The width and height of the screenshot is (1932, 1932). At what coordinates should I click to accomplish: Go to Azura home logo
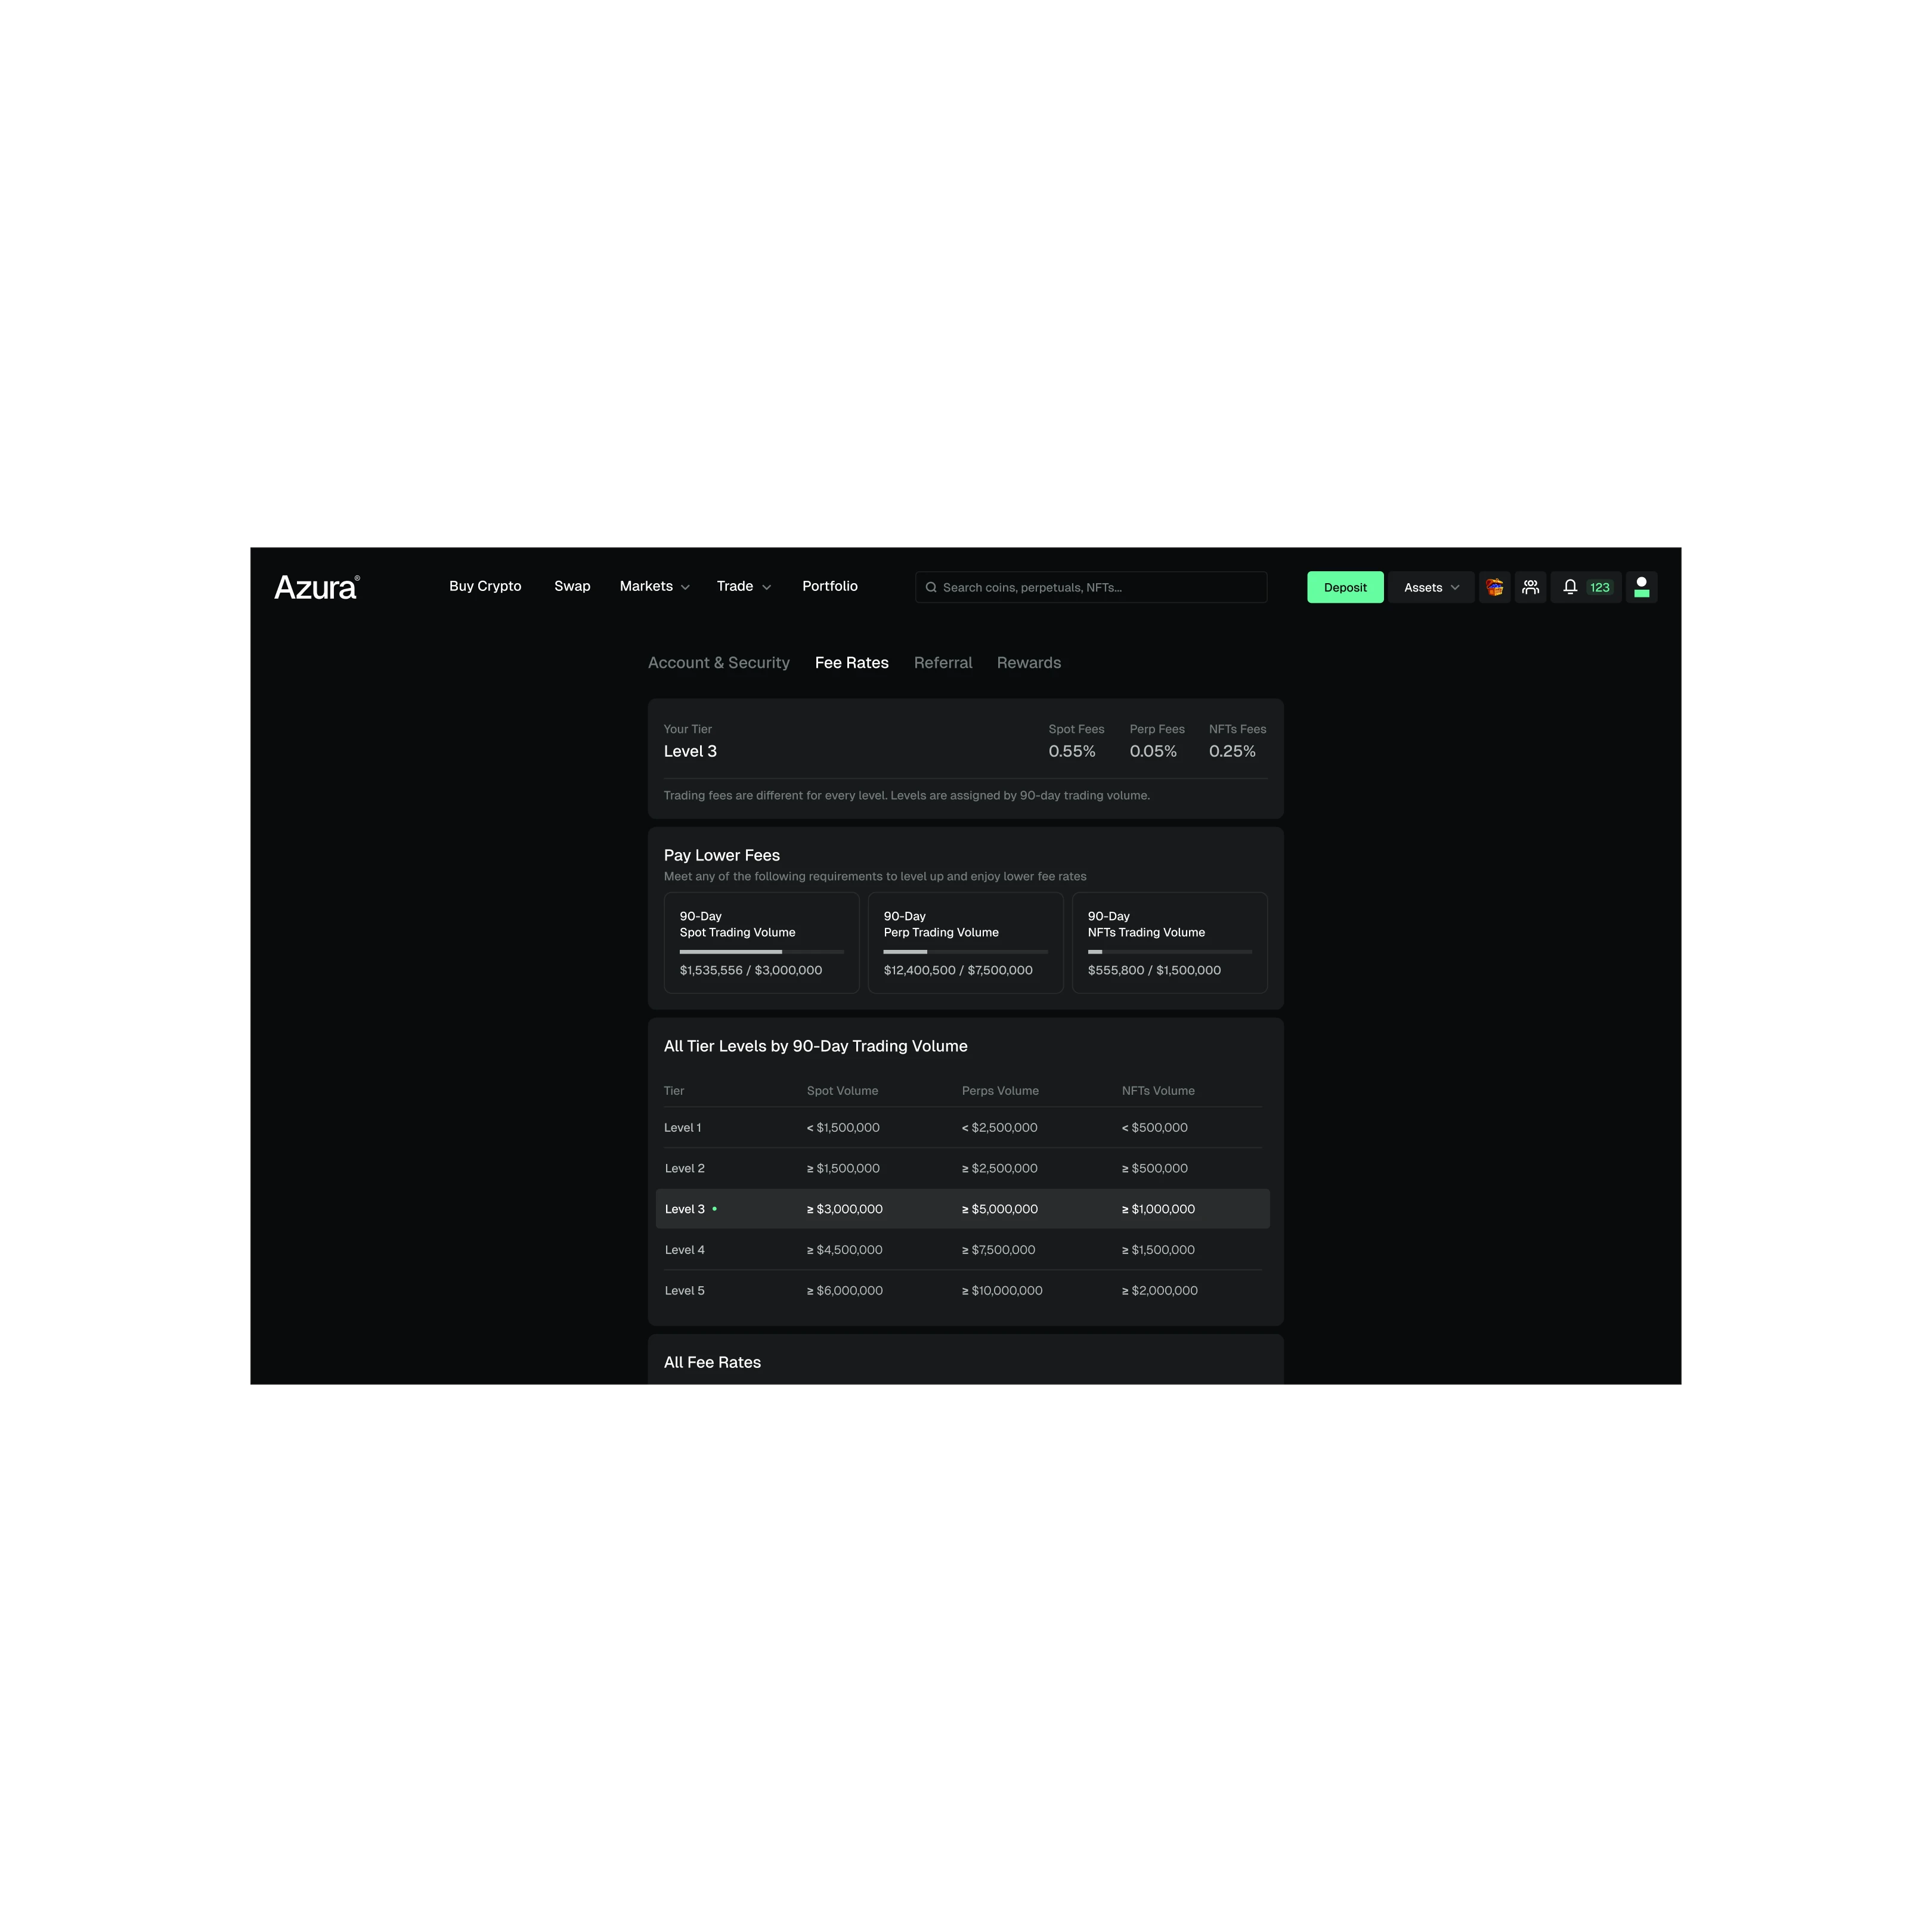(x=316, y=587)
